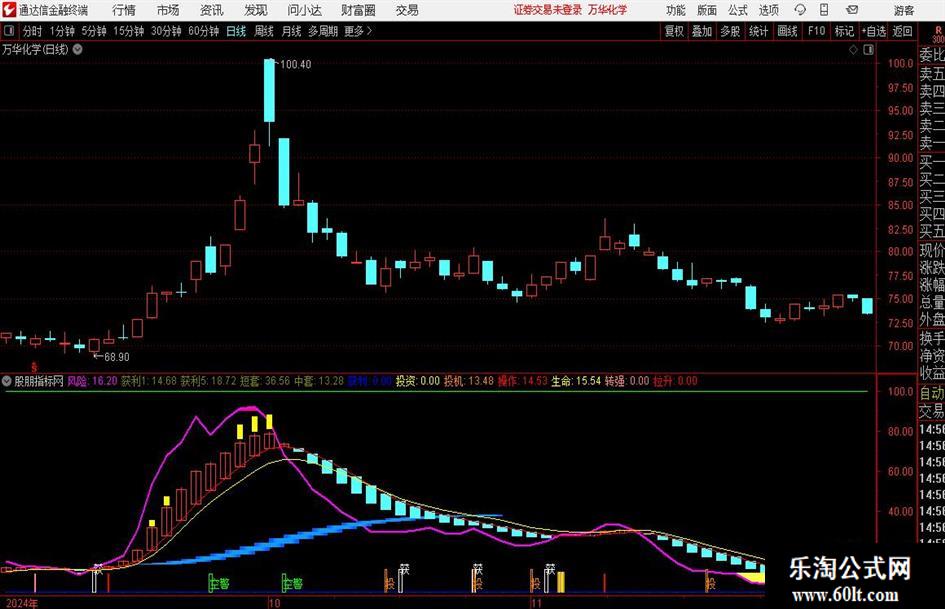The height and width of the screenshot is (609, 945).
Task: Click the month 11 timeline marker
Action: [x=536, y=603]
